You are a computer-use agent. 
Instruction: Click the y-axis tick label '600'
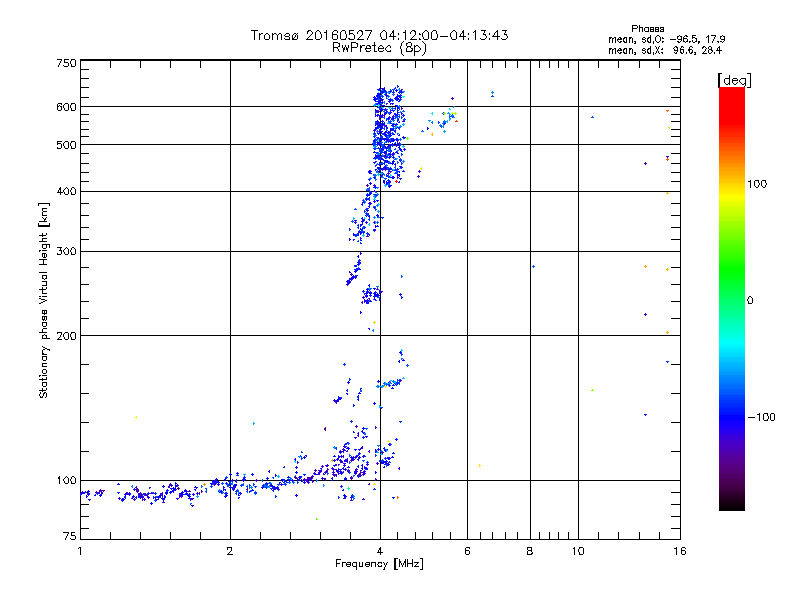pos(66,107)
